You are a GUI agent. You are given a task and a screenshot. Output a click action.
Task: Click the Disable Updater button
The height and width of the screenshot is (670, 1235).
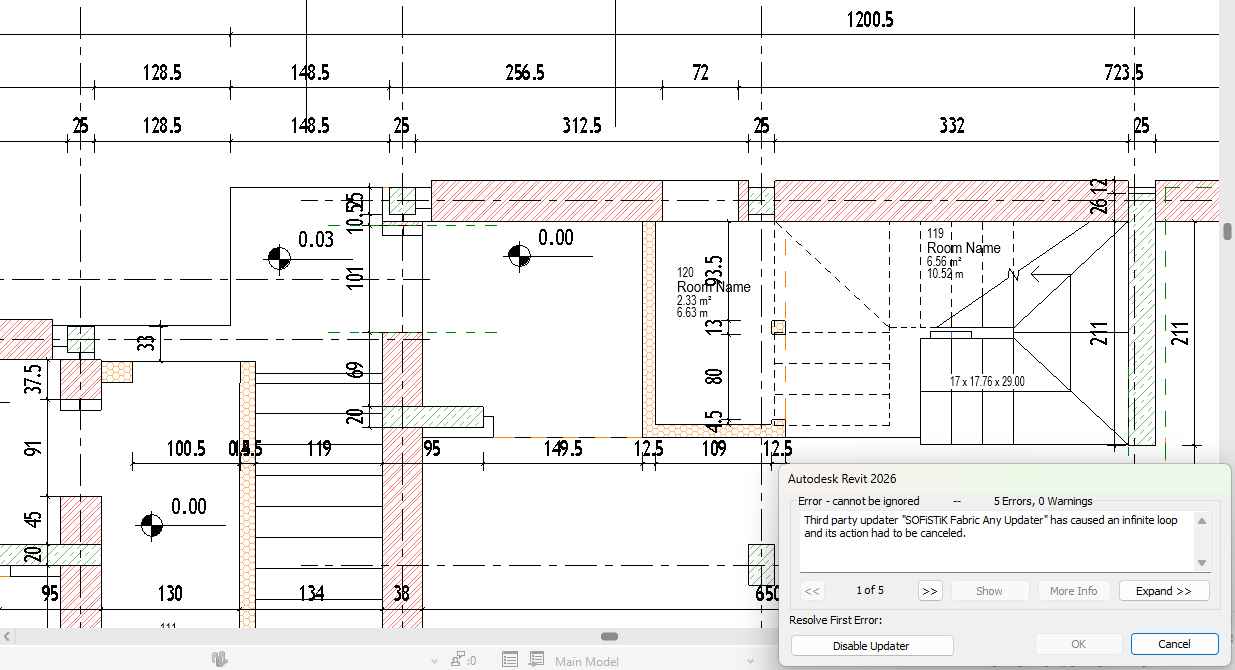coord(871,646)
